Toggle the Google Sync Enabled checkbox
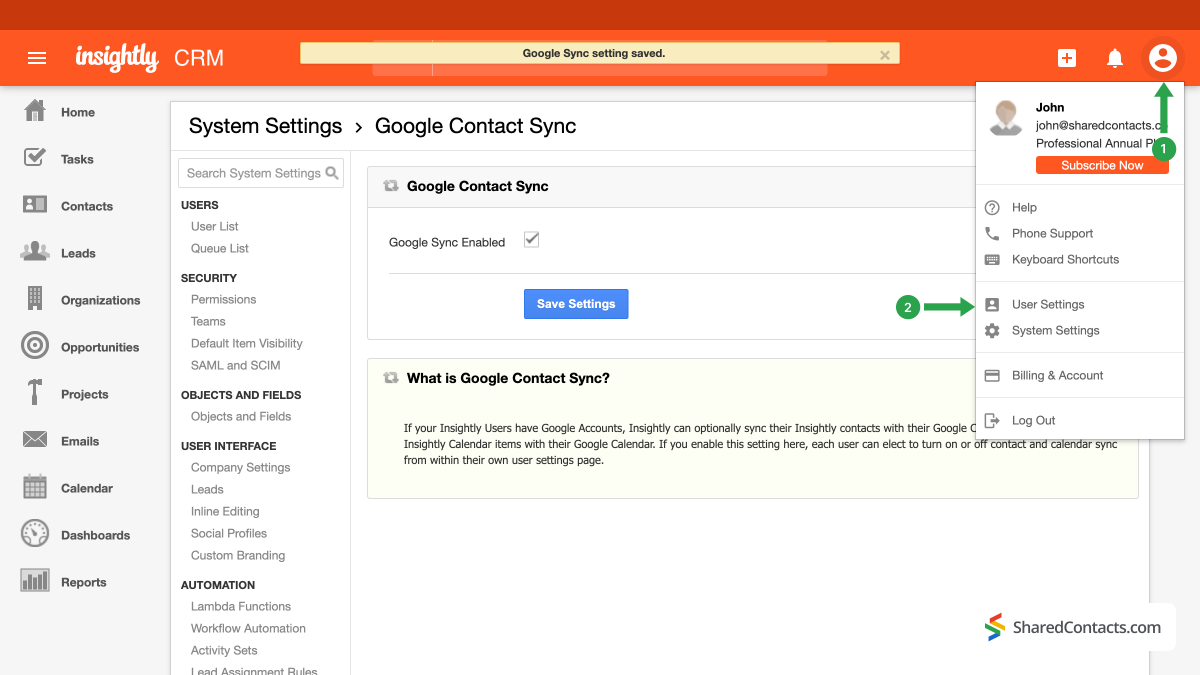 click(x=532, y=240)
